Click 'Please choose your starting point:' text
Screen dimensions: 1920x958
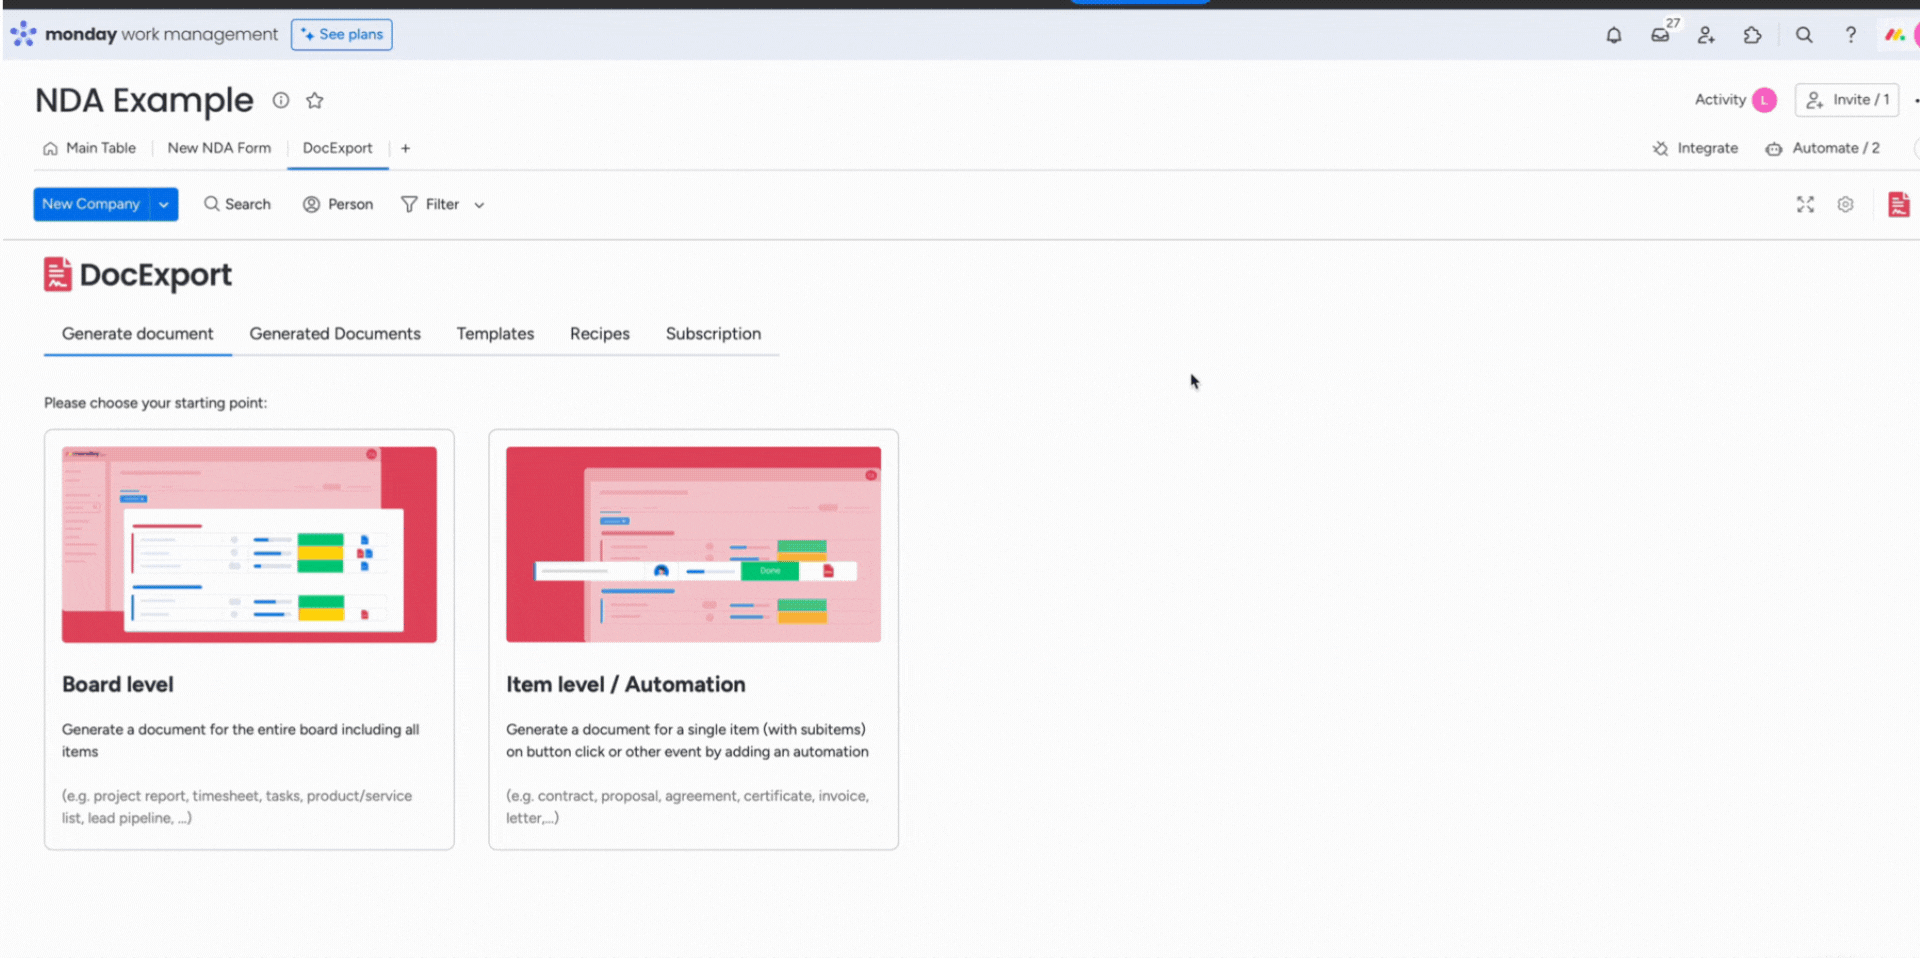point(155,403)
